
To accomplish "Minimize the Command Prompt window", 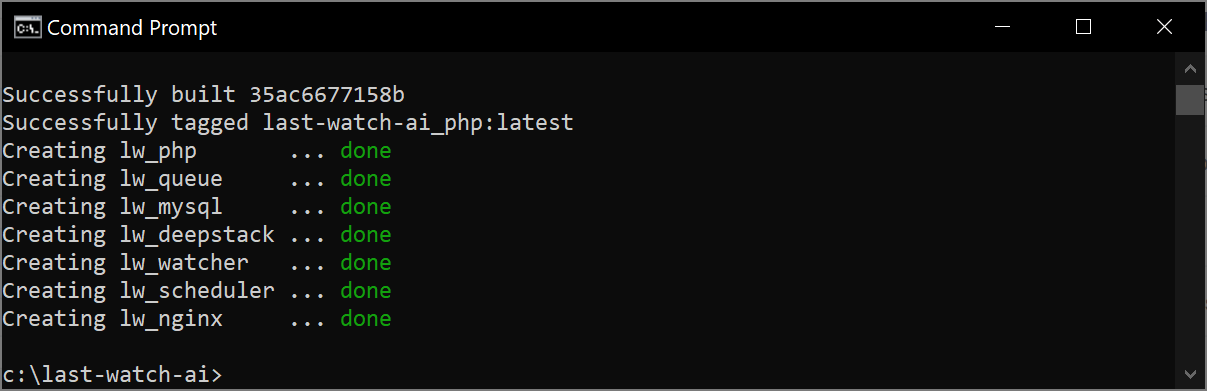I will pos(1002,27).
